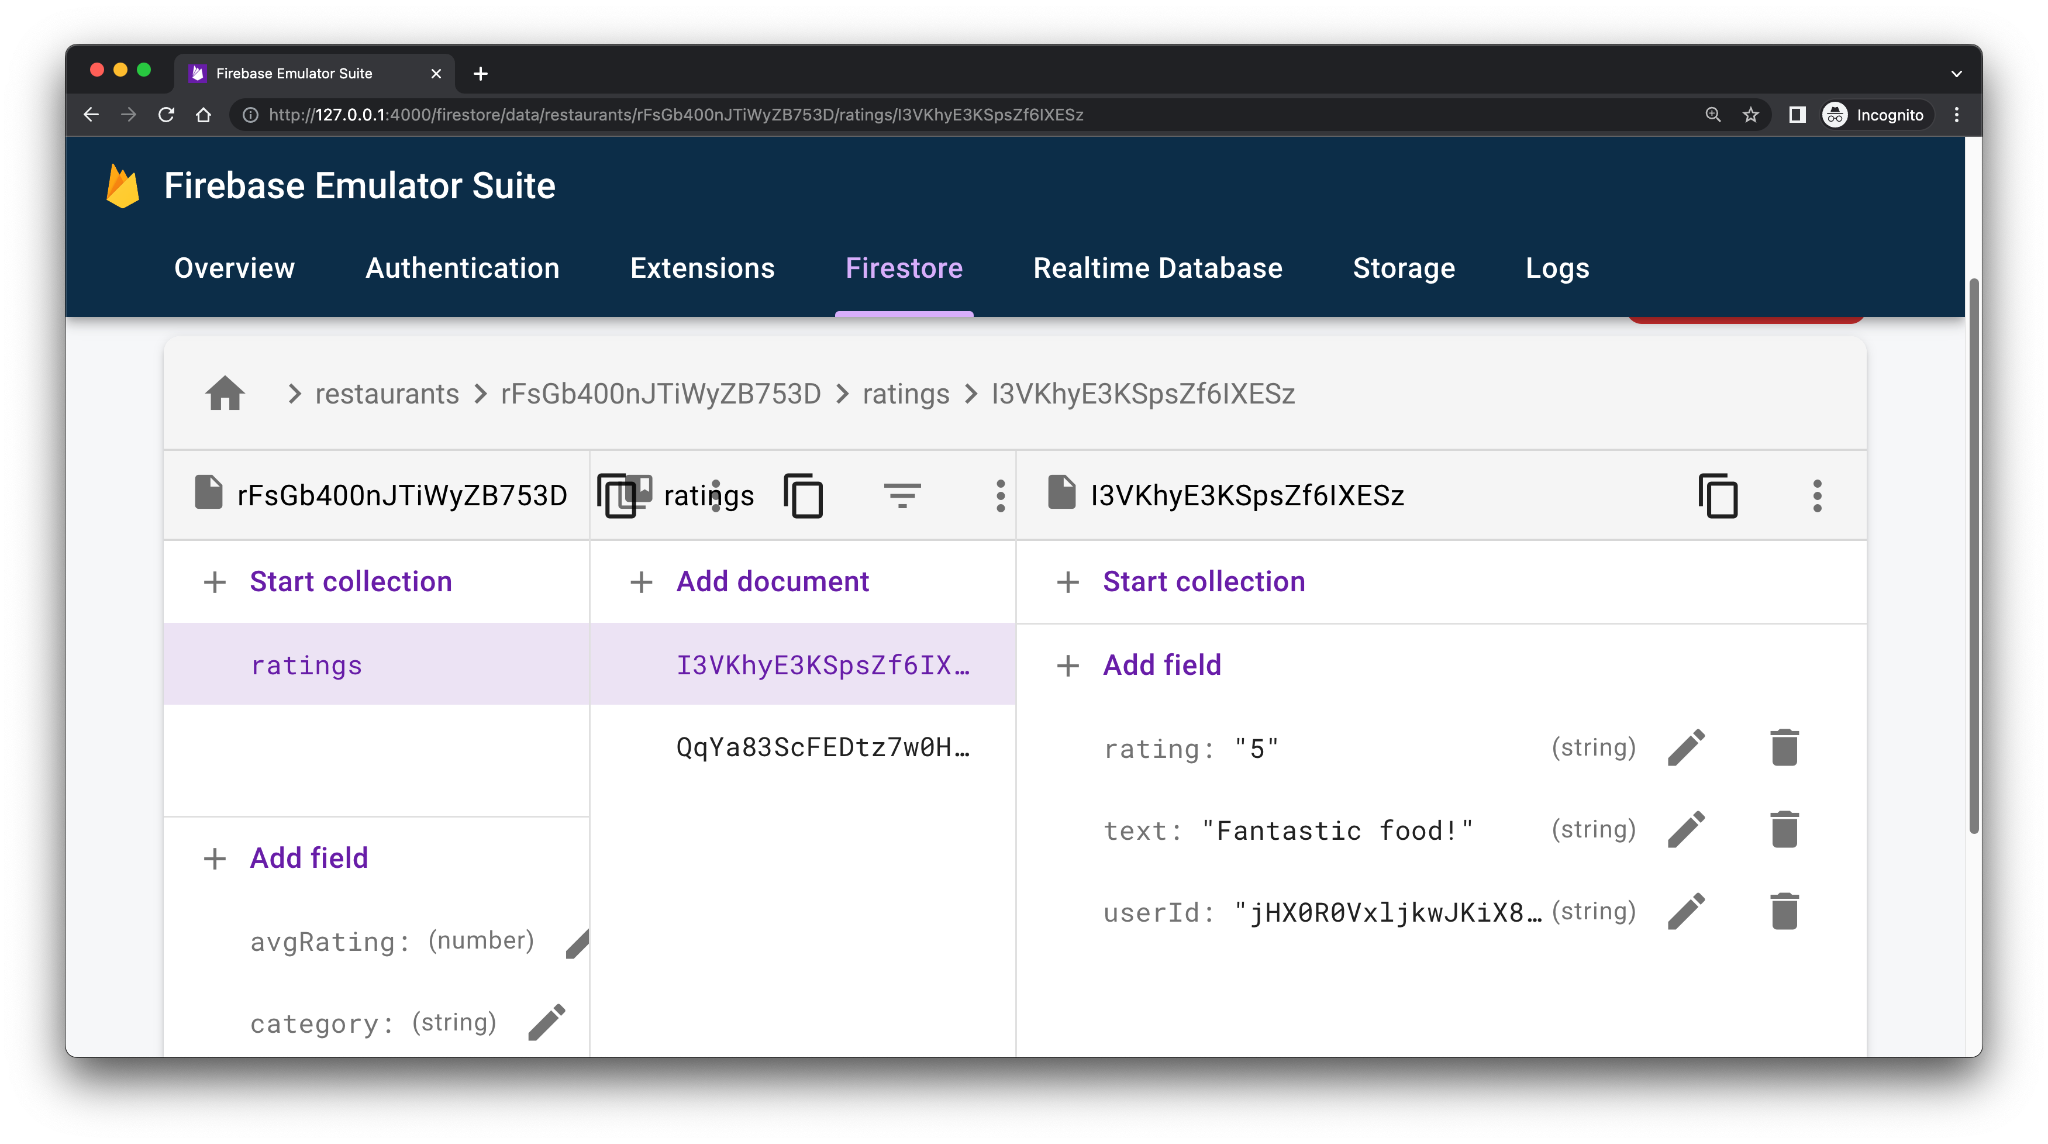The image size is (2048, 1144).
Task: Click the delete trash icon for text field
Action: click(x=1782, y=829)
